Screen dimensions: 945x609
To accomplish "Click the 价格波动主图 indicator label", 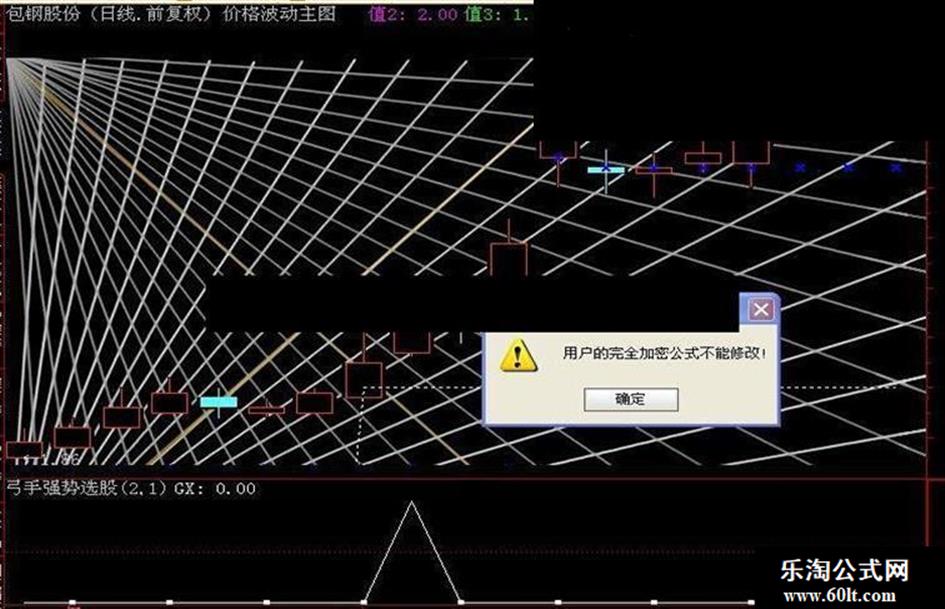I will pos(279,14).
